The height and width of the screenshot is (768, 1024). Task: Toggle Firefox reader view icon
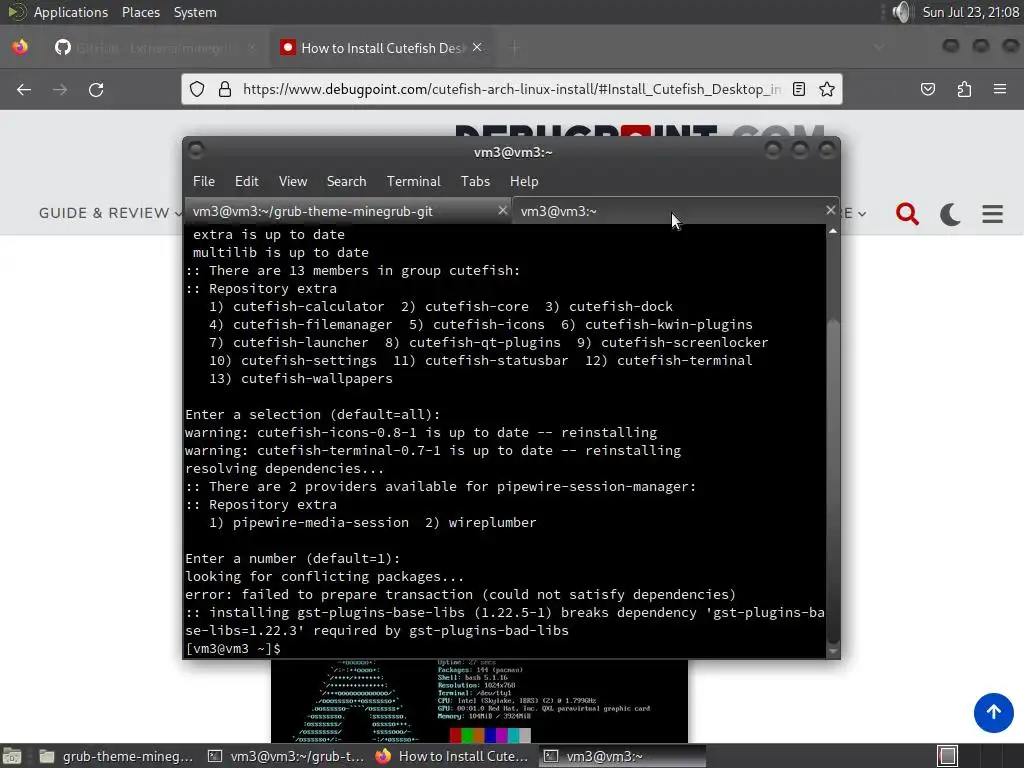point(799,89)
